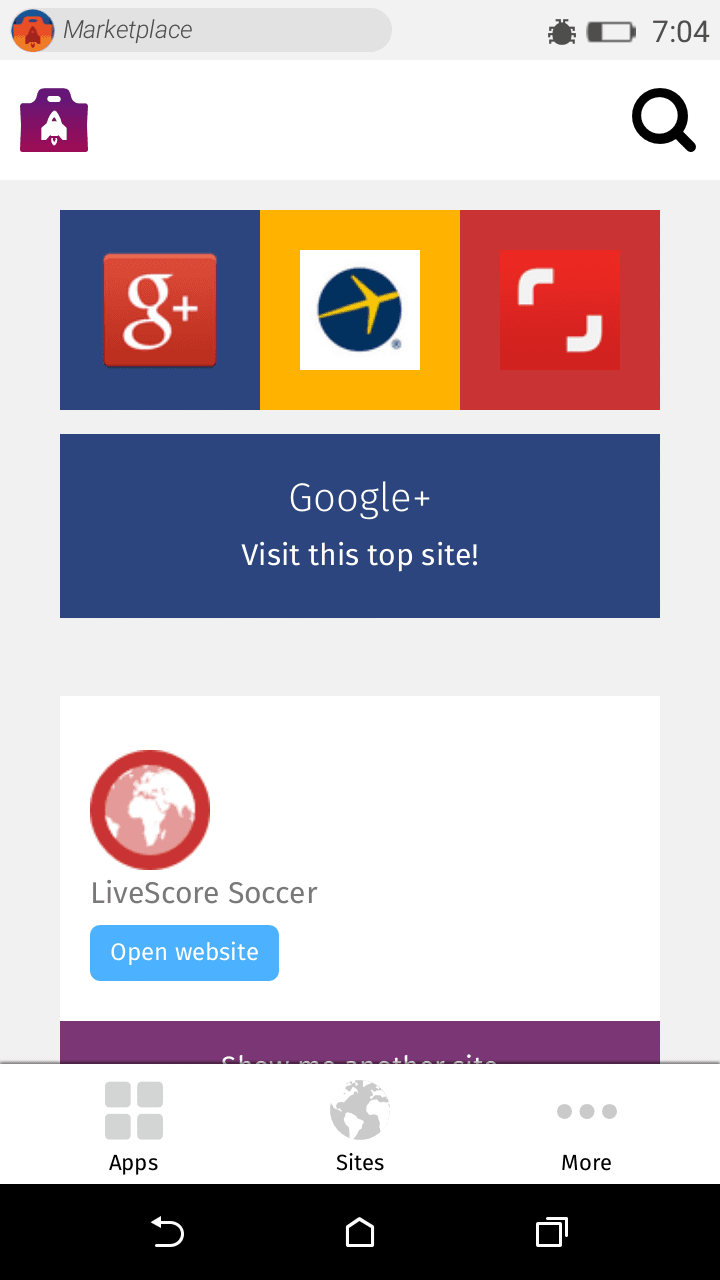Image resolution: width=720 pixels, height=1280 pixels.
Task: Switch to the Apps tab
Action: [134, 1125]
